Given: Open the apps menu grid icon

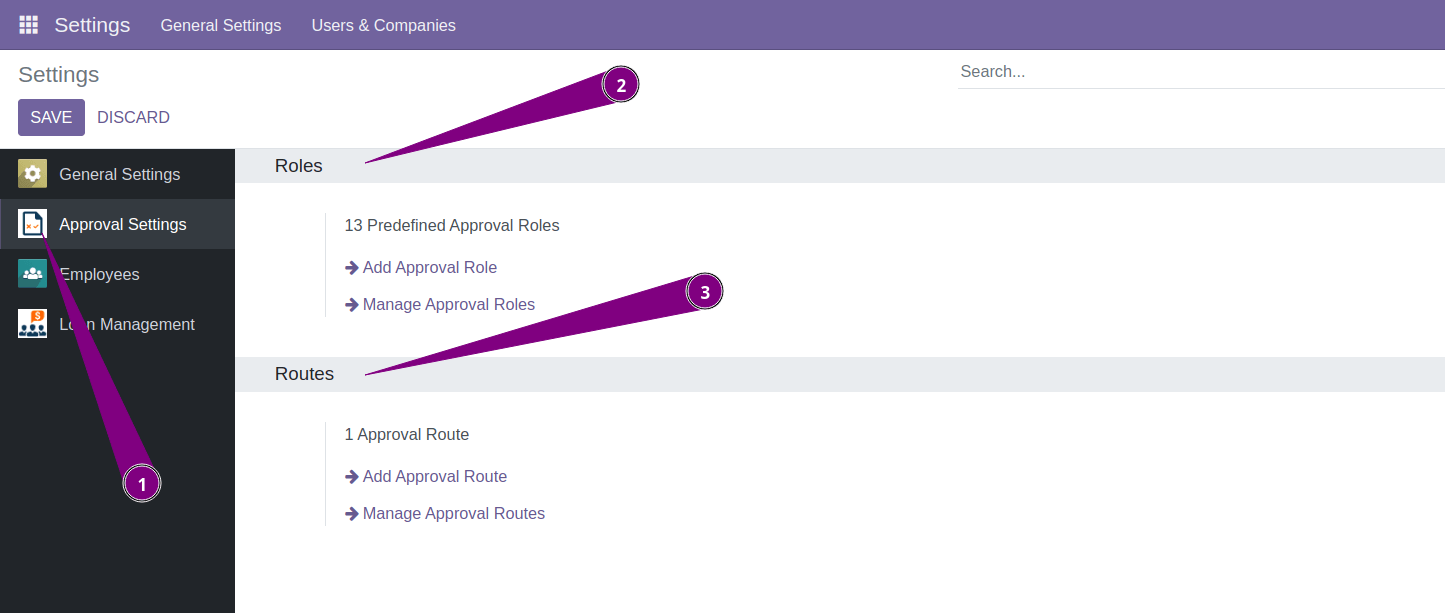Looking at the screenshot, I should coord(28,24).
